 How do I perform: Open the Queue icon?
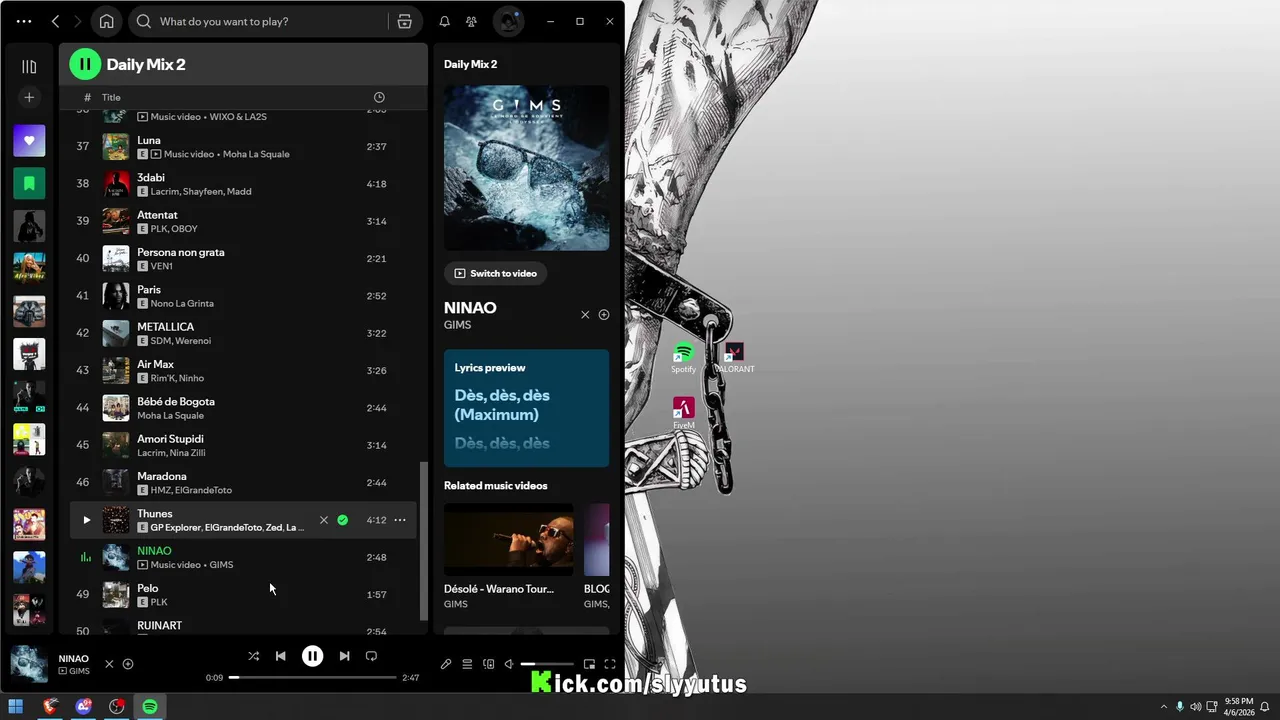[467, 664]
